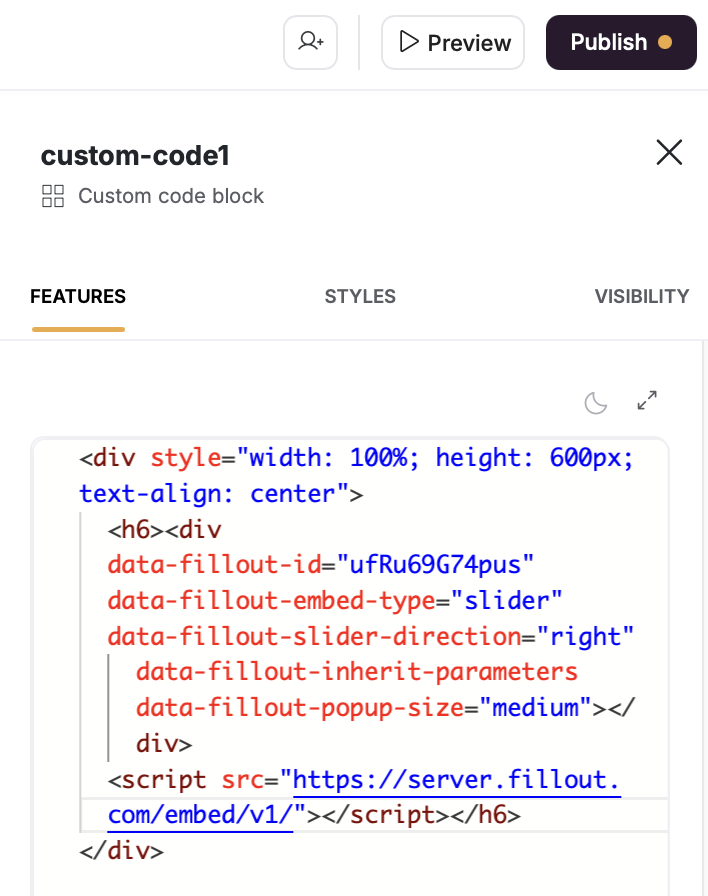Click the "medium" popup size value

(535, 707)
